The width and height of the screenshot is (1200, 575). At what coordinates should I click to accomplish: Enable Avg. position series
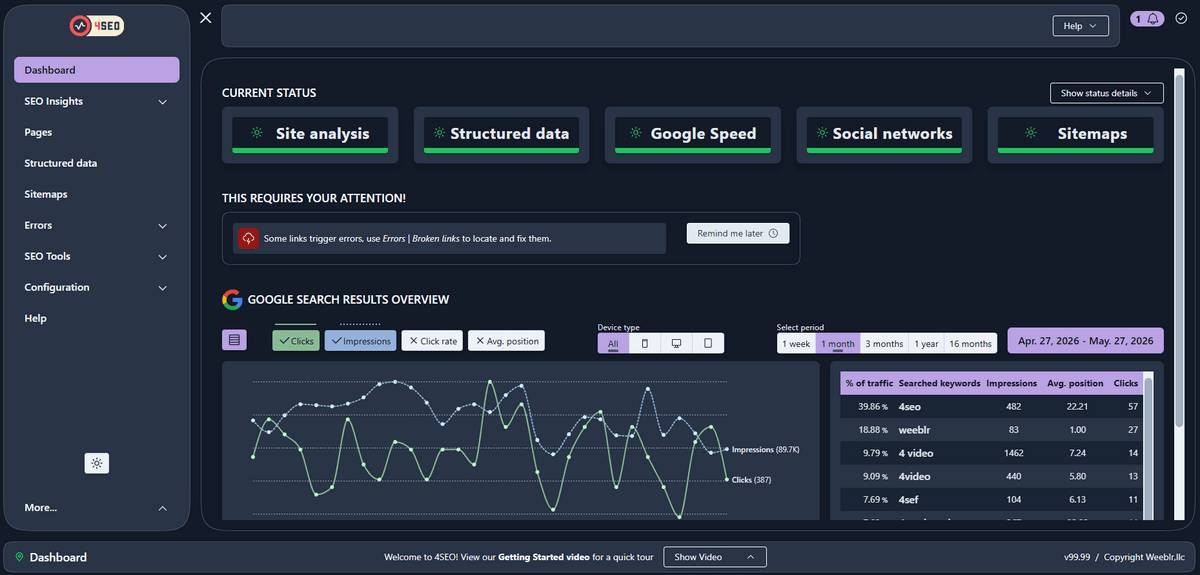[x=506, y=341]
